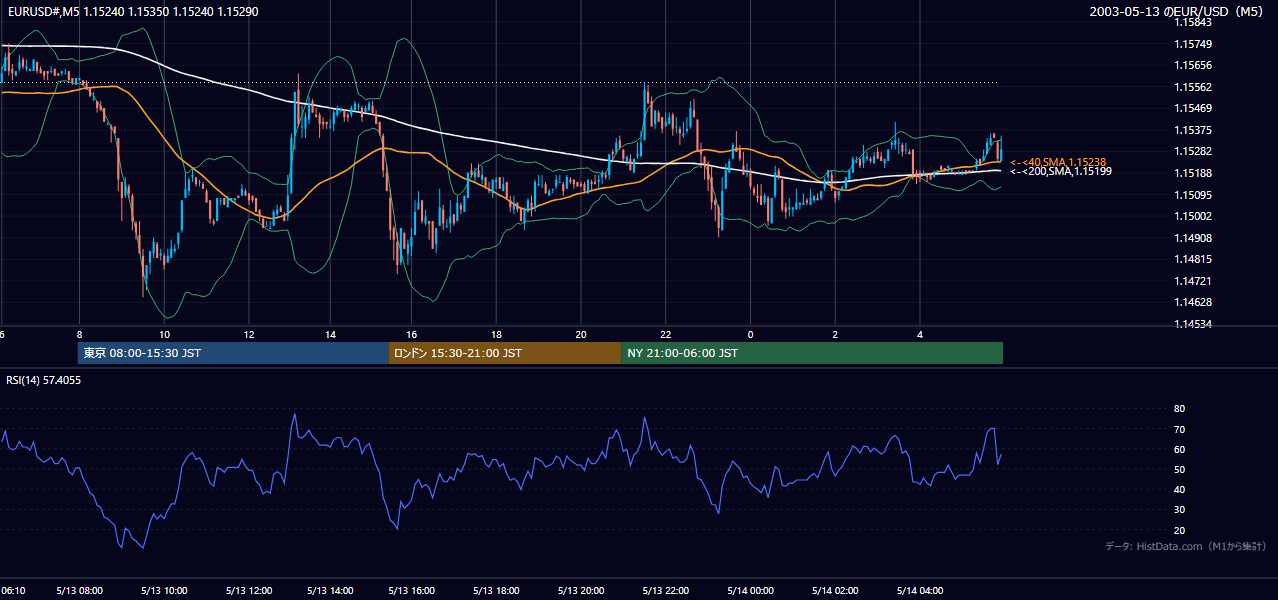Click RSI axis level 60
1278x600 pixels.
[x=1179, y=449]
